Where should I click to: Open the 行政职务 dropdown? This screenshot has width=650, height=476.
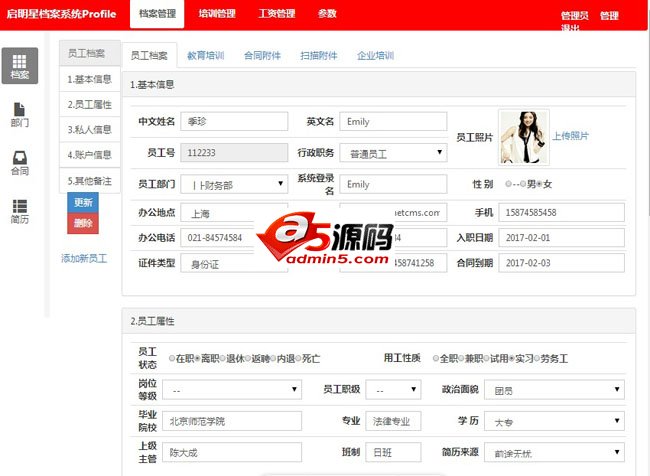(393, 153)
